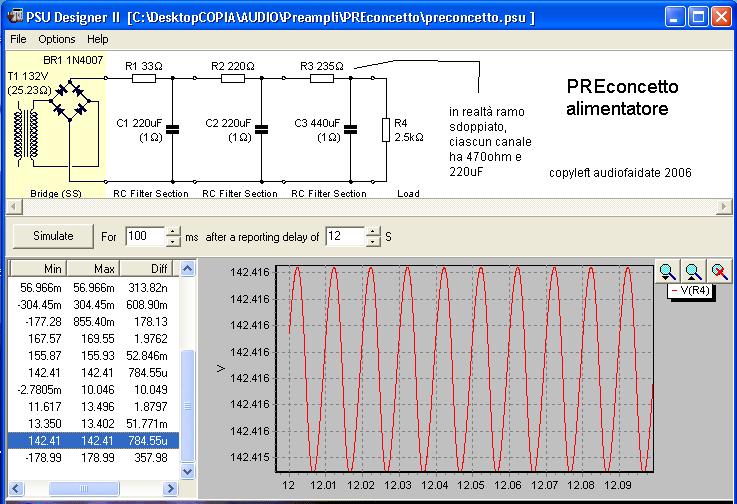Select the C1 220uF capacitor symbol
The height and width of the screenshot is (504, 737).
(172, 130)
